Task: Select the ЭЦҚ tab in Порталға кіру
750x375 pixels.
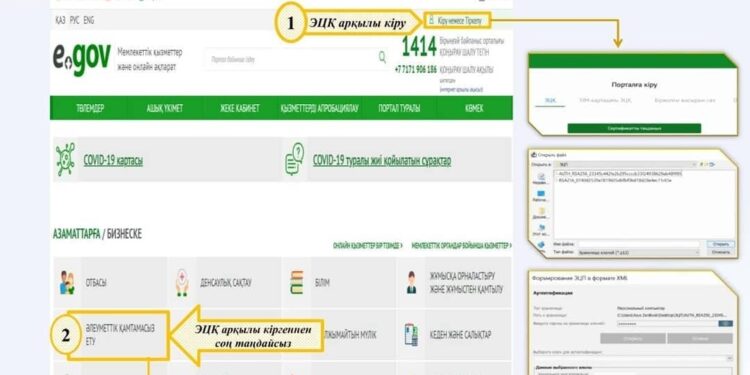Action: pos(551,100)
